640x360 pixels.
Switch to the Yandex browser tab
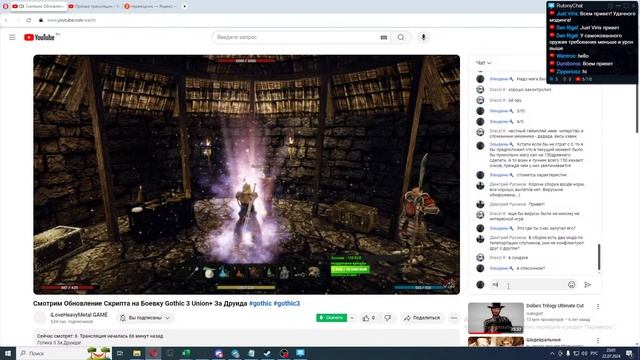click(150, 6)
